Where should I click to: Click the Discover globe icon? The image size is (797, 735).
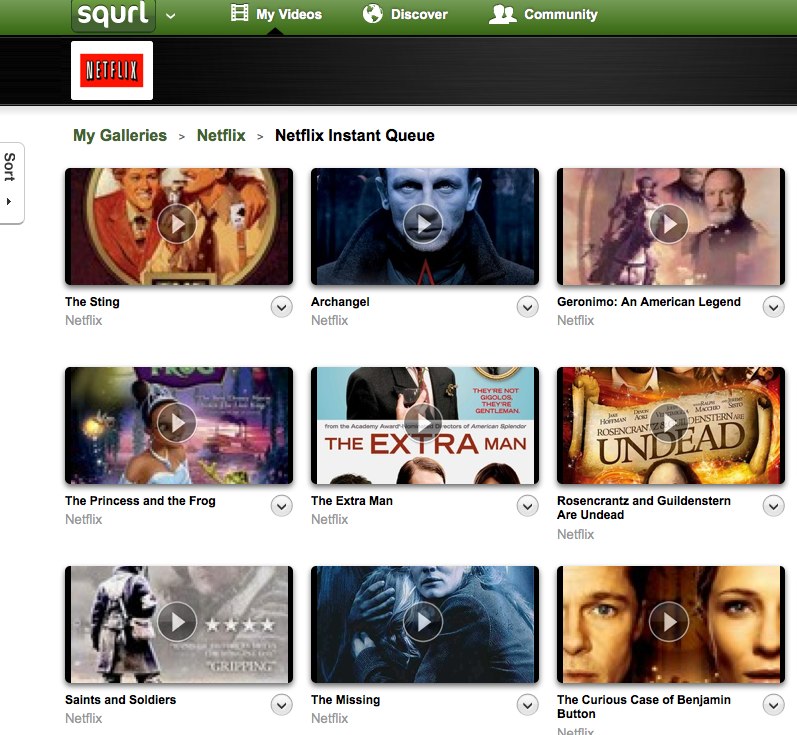(x=373, y=13)
